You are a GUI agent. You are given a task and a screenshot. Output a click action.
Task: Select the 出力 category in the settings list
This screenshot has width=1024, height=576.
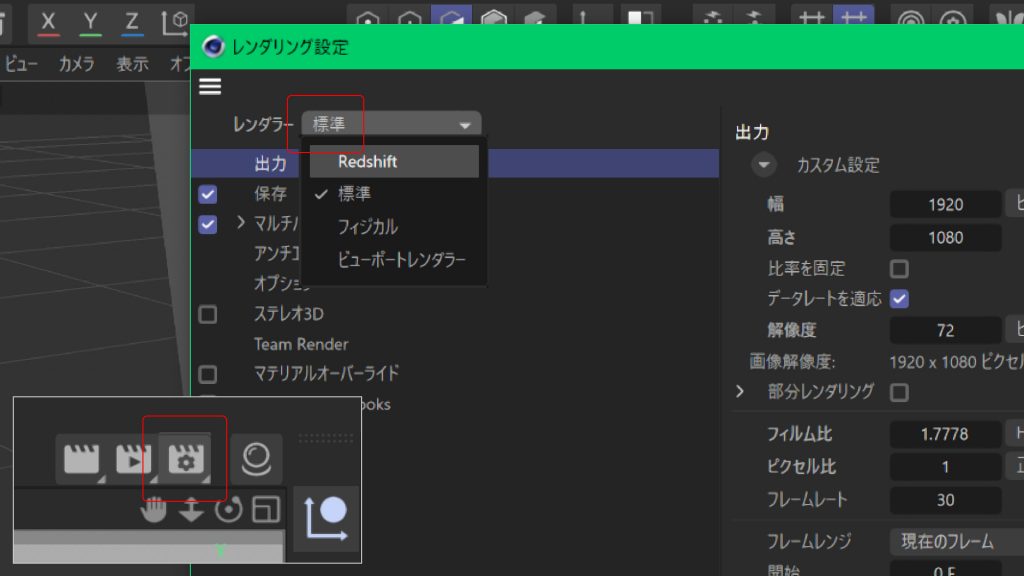coord(270,163)
